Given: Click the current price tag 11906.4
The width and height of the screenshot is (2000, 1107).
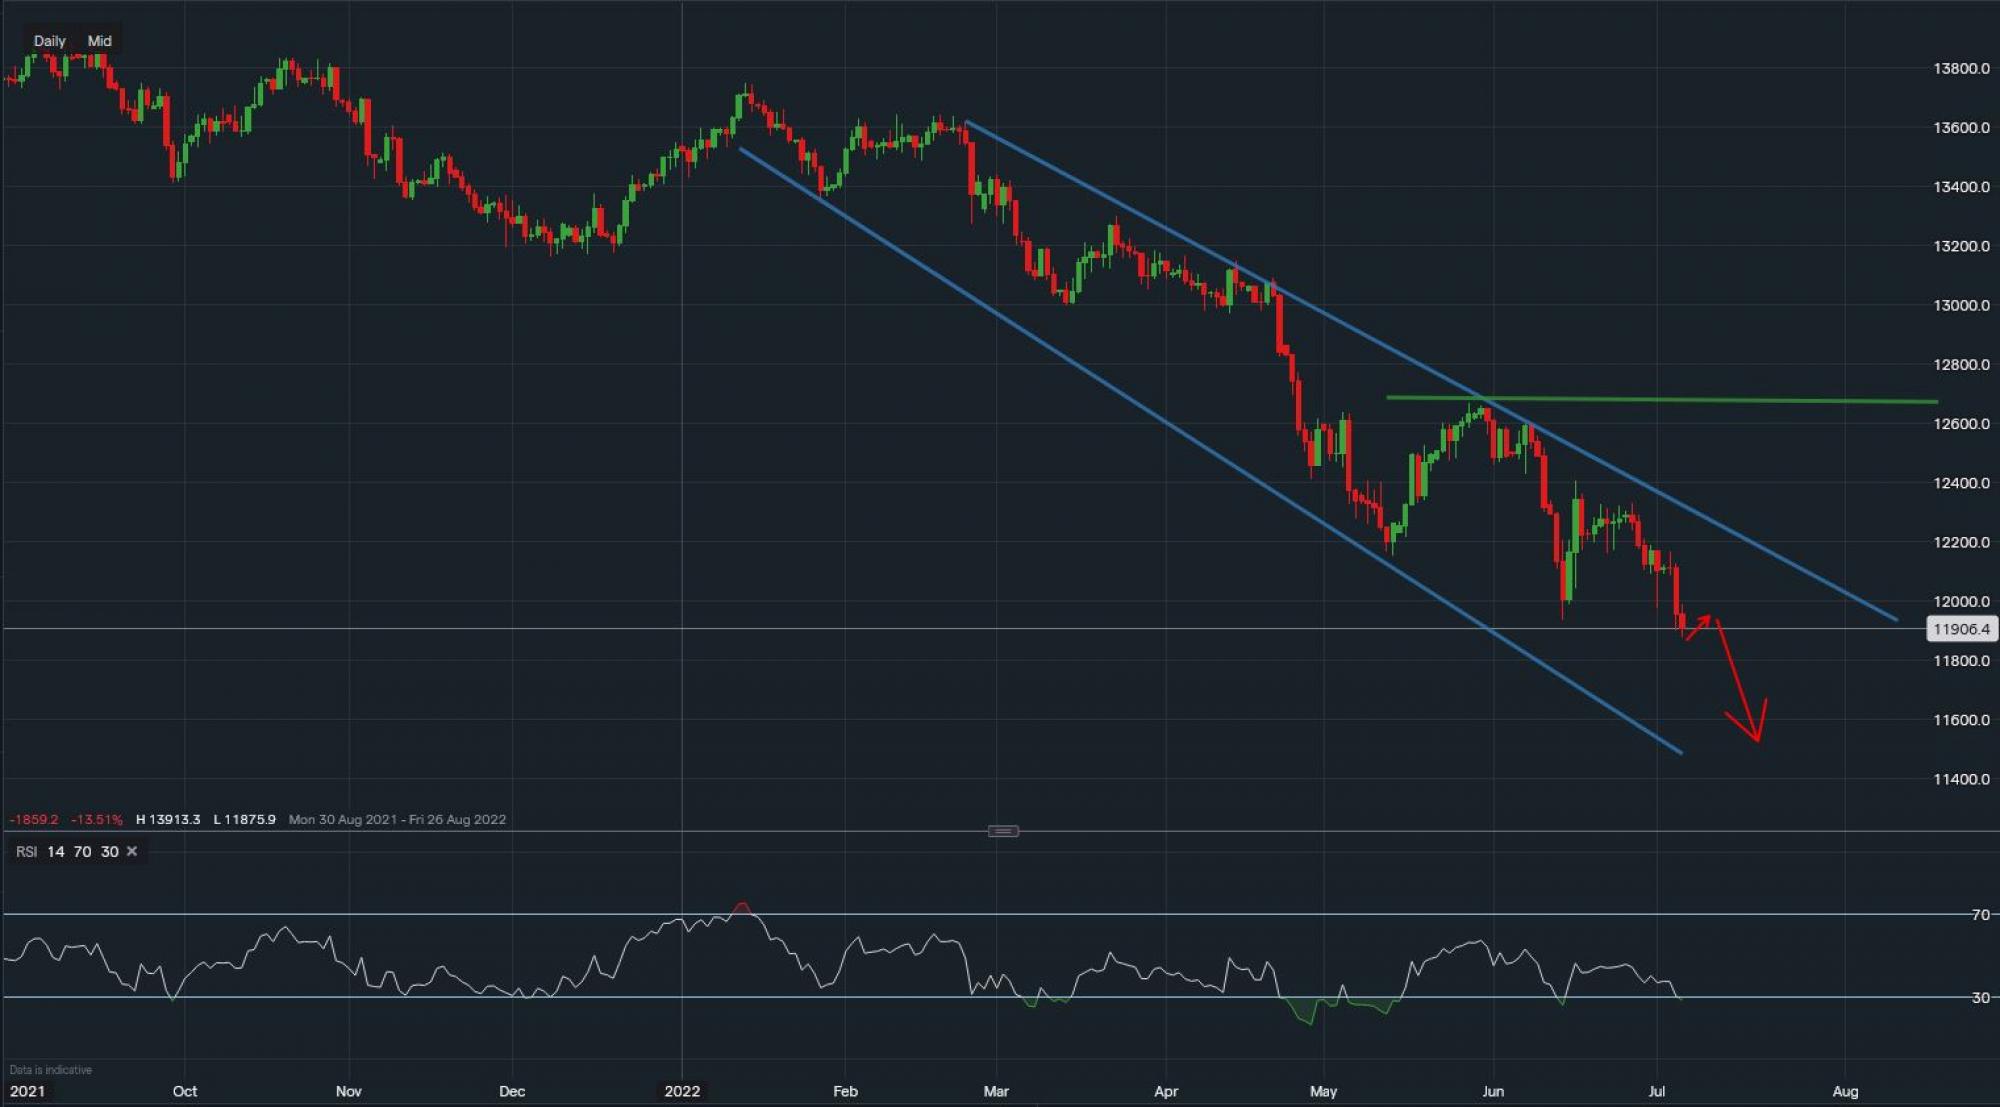Looking at the screenshot, I should click(x=1960, y=629).
